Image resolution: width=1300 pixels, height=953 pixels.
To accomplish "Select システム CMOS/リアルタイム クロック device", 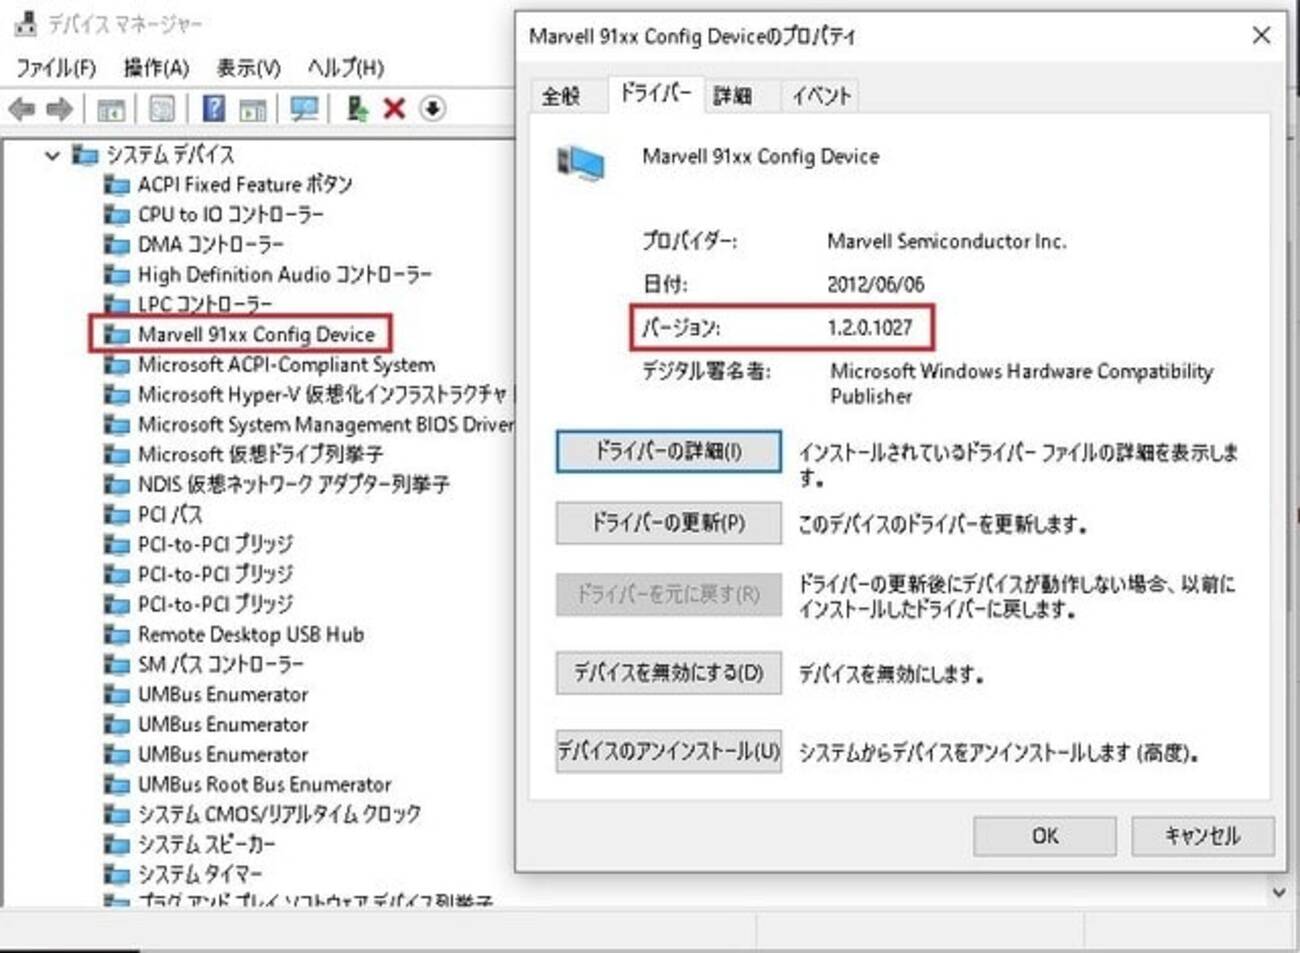I will tap(263, 815).
